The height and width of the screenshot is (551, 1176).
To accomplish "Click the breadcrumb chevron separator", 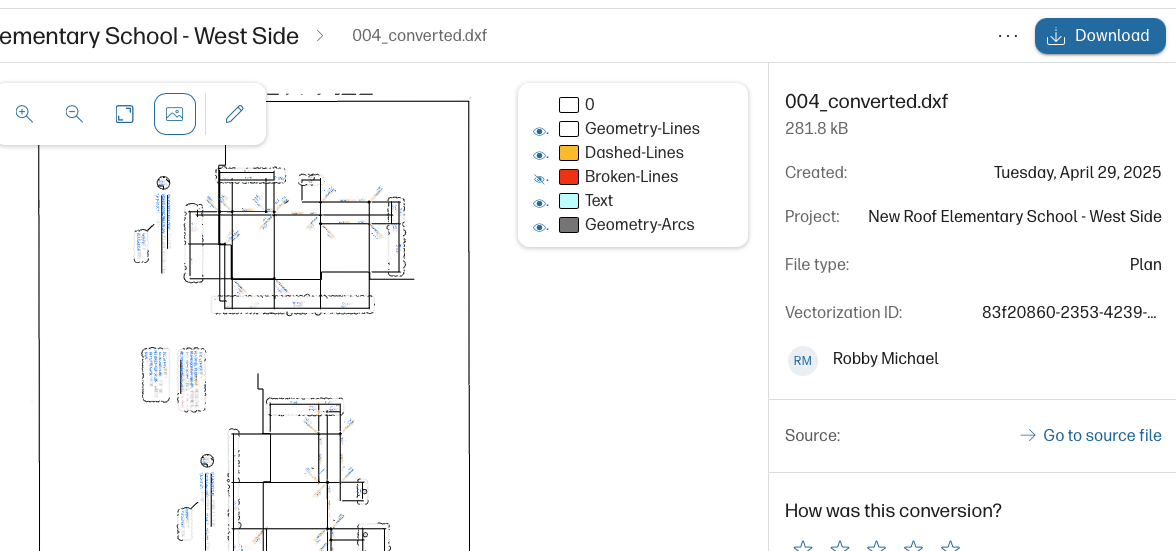I will point(320,36).
